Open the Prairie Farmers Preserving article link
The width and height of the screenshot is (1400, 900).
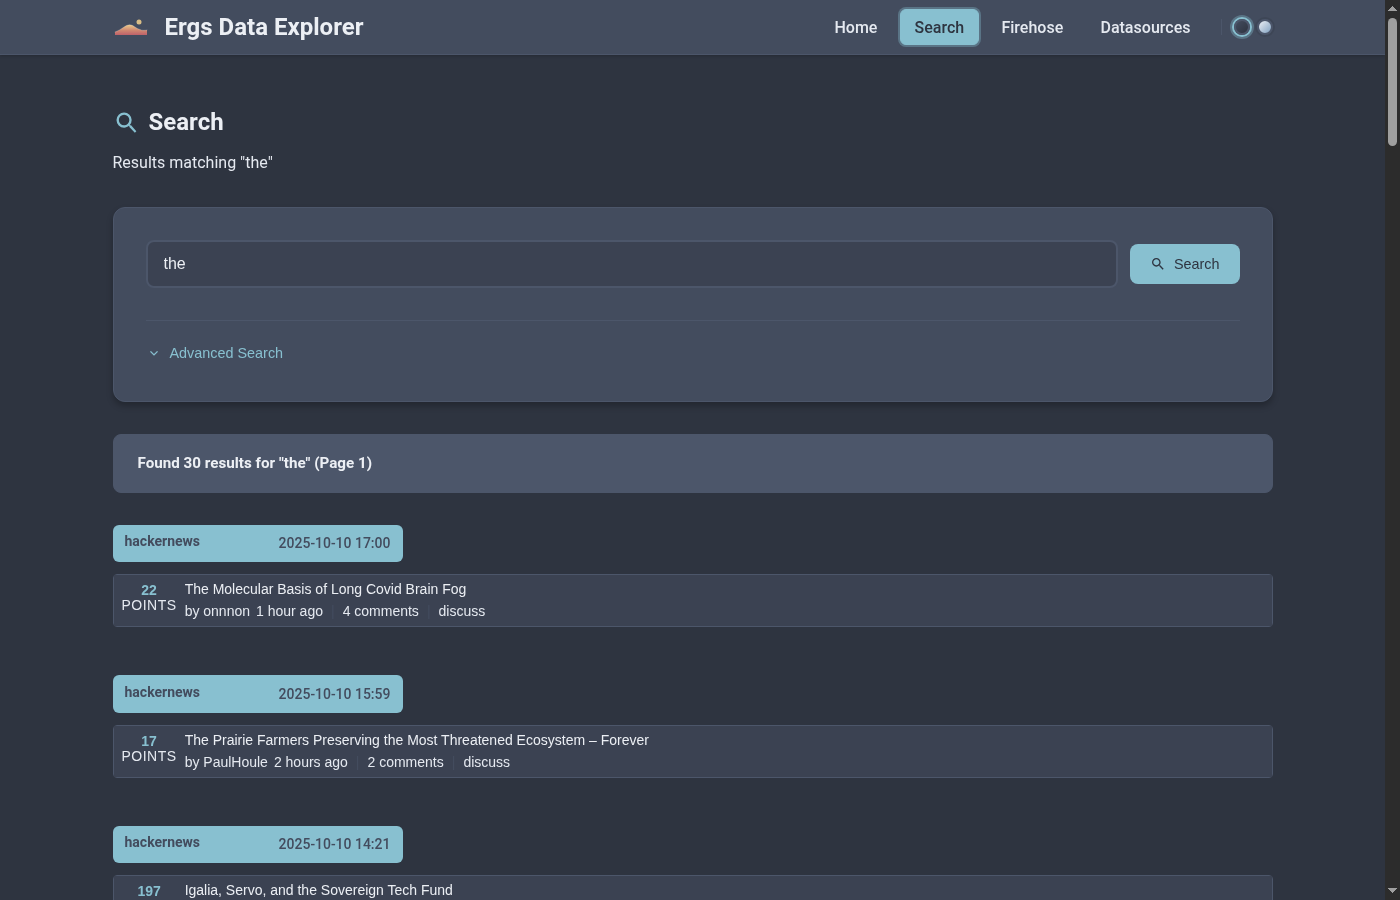click(x=416, y=740)
